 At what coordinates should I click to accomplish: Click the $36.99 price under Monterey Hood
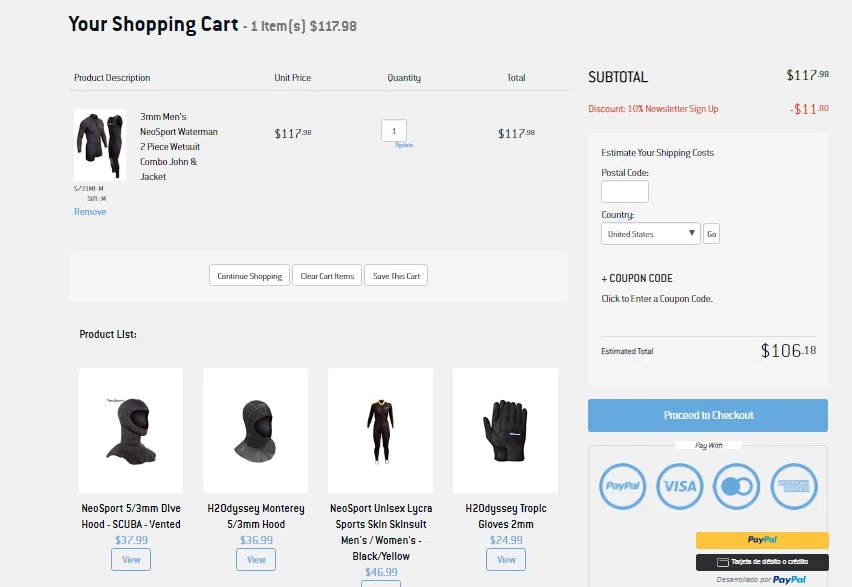point(256,540)
